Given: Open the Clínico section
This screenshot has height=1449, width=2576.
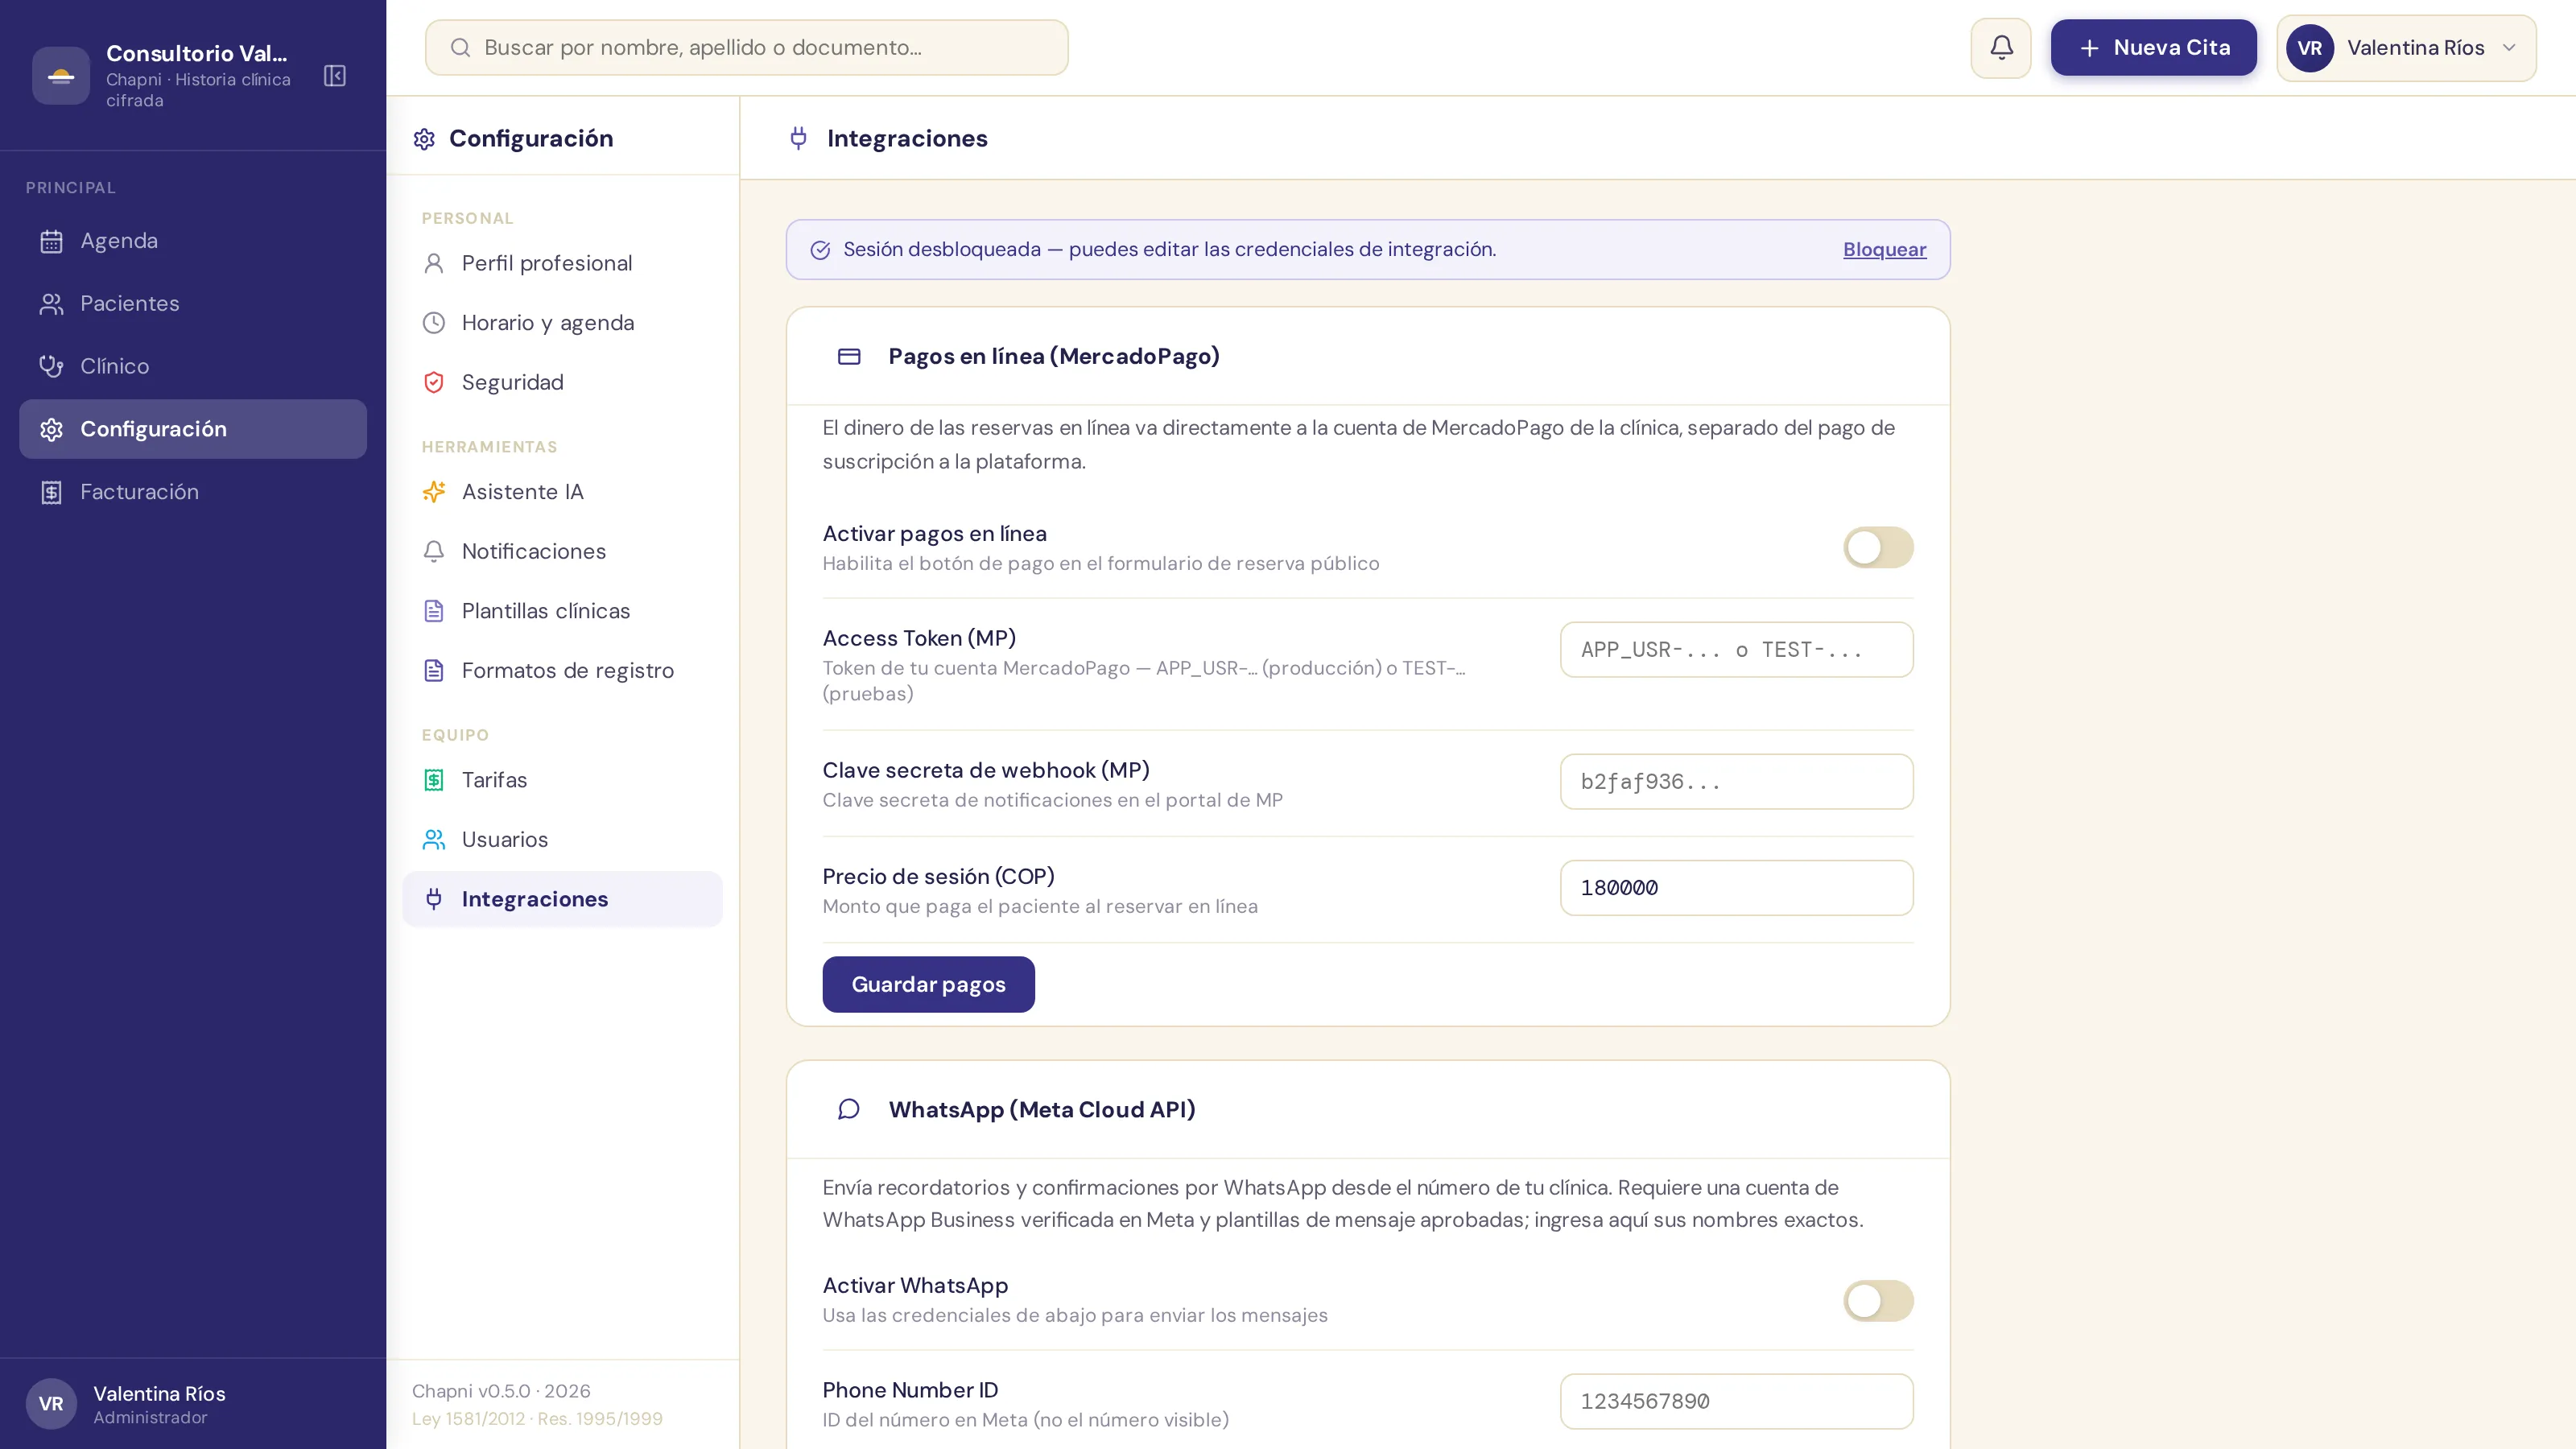Looking at the screenshot, I should tap(193, 366).
